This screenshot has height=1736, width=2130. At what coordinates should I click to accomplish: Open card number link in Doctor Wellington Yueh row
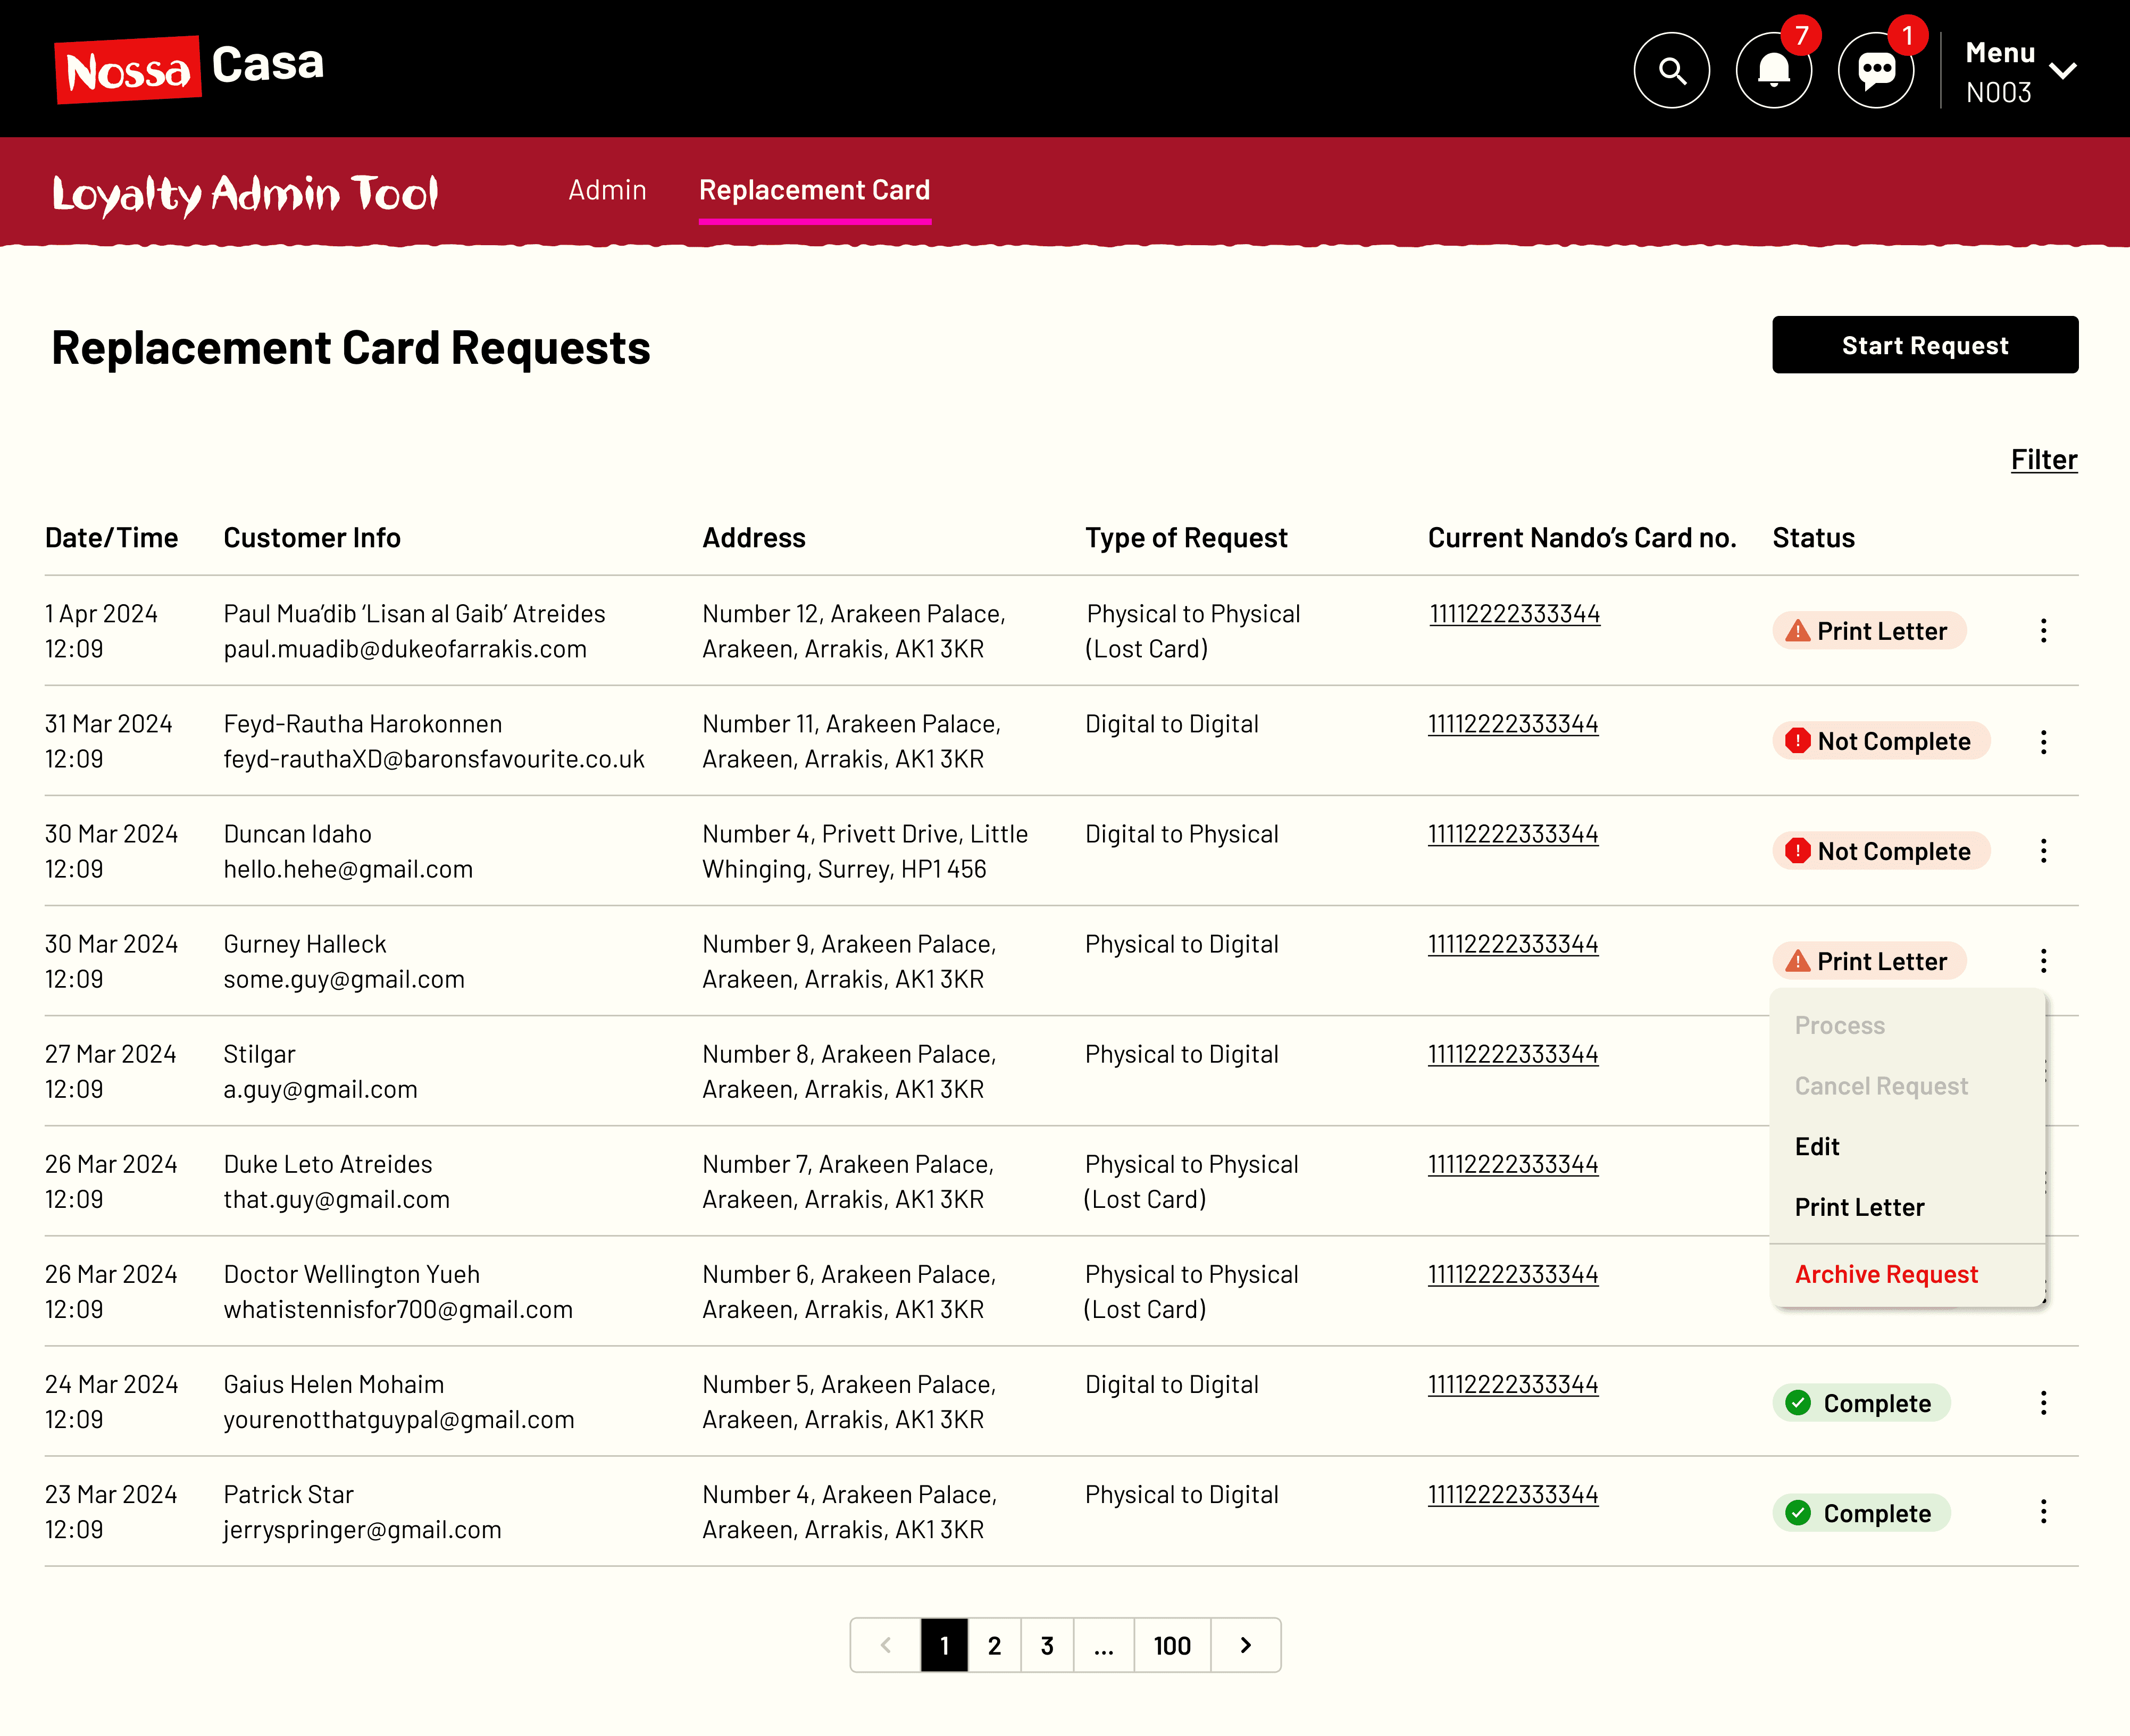tap(1513, 1274)
